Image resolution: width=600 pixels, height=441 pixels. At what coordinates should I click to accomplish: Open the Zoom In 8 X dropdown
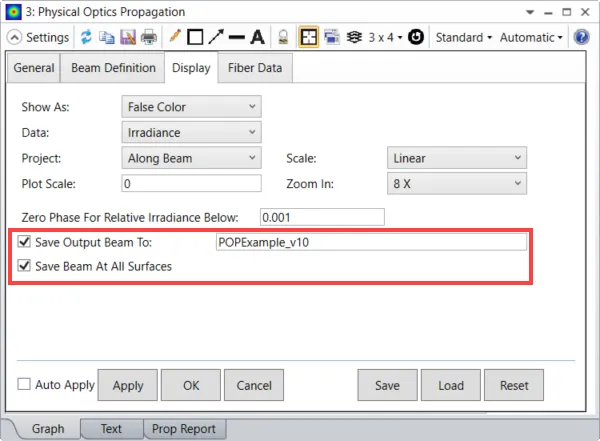[x=457, y=183]
